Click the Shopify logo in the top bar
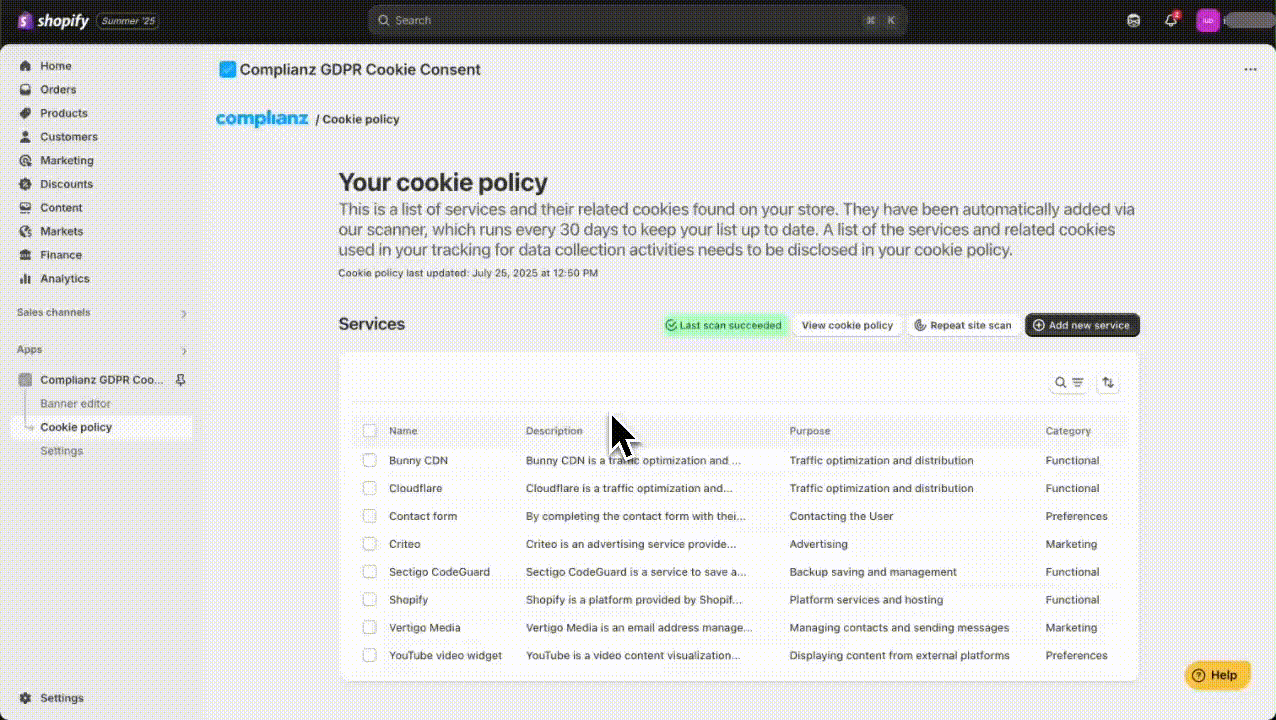Viewport: 1276px width, 720px height. point(53,20)
